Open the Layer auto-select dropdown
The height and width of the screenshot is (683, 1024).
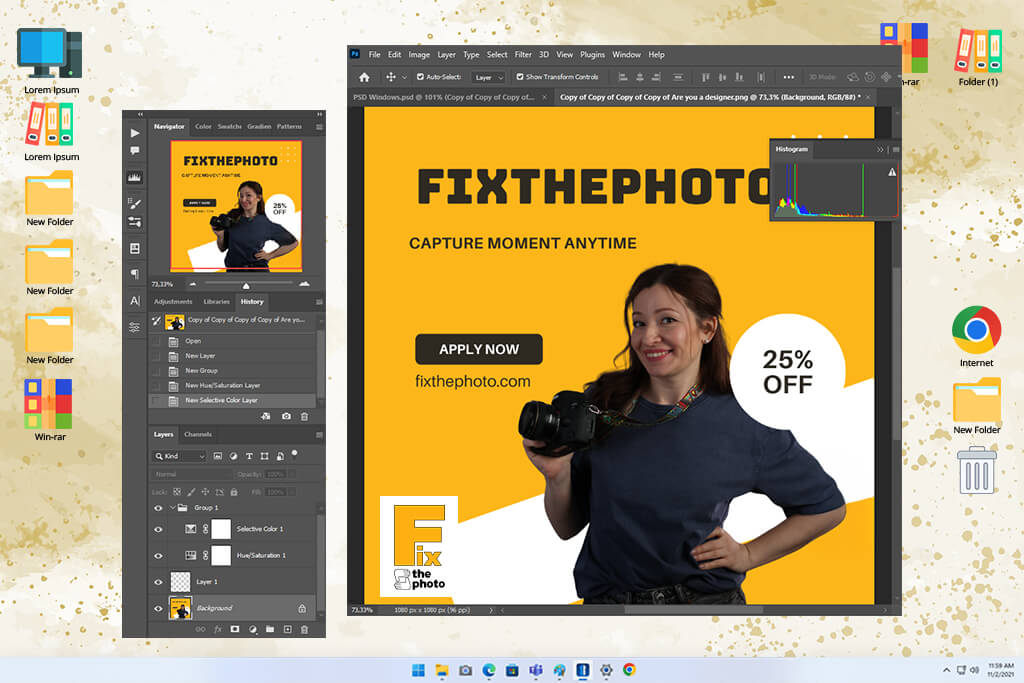click(489, 77)
